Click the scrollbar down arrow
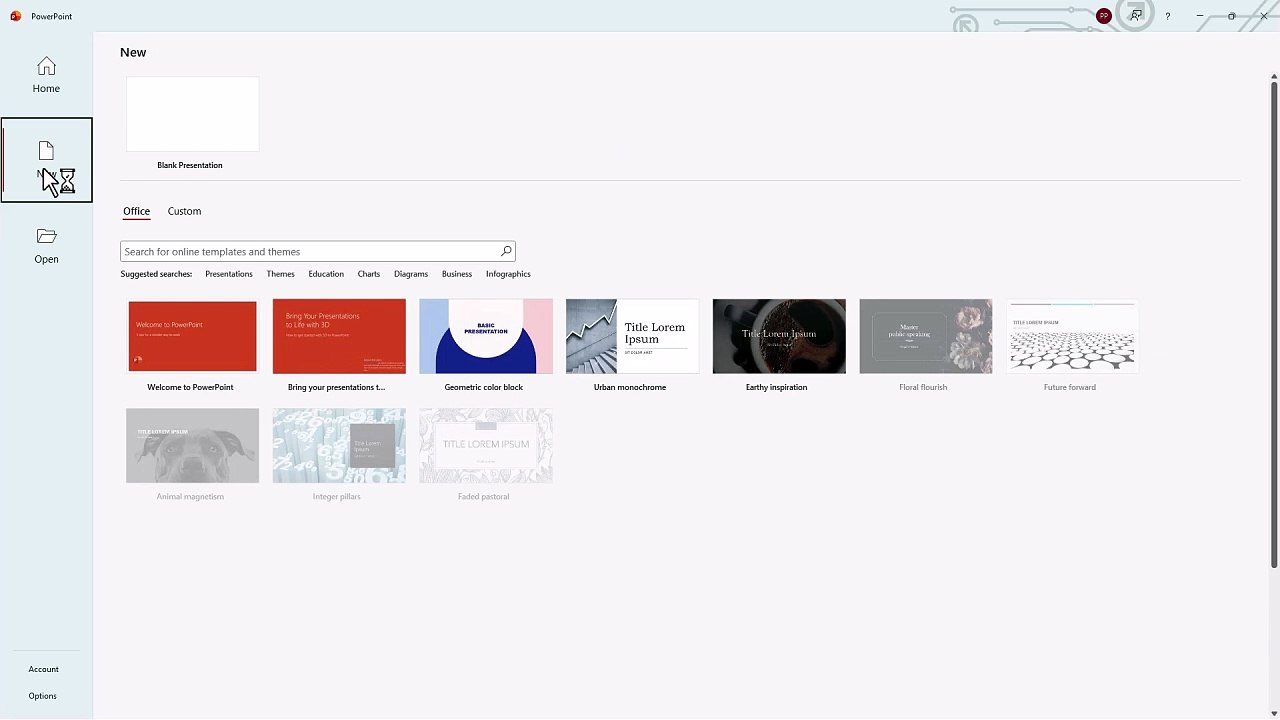 click(1274, 714)
